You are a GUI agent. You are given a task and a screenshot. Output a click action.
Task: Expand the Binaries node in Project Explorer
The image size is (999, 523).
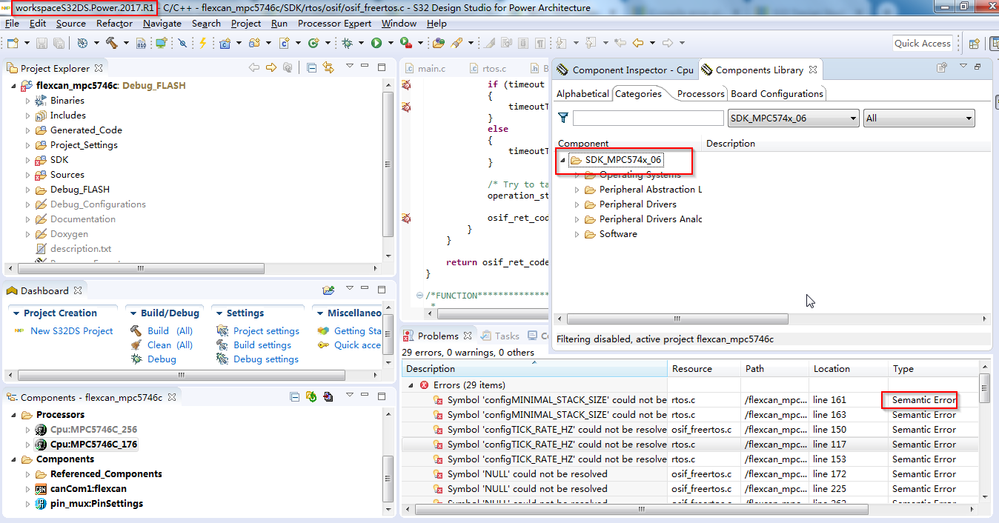click(x=27, y=101)
